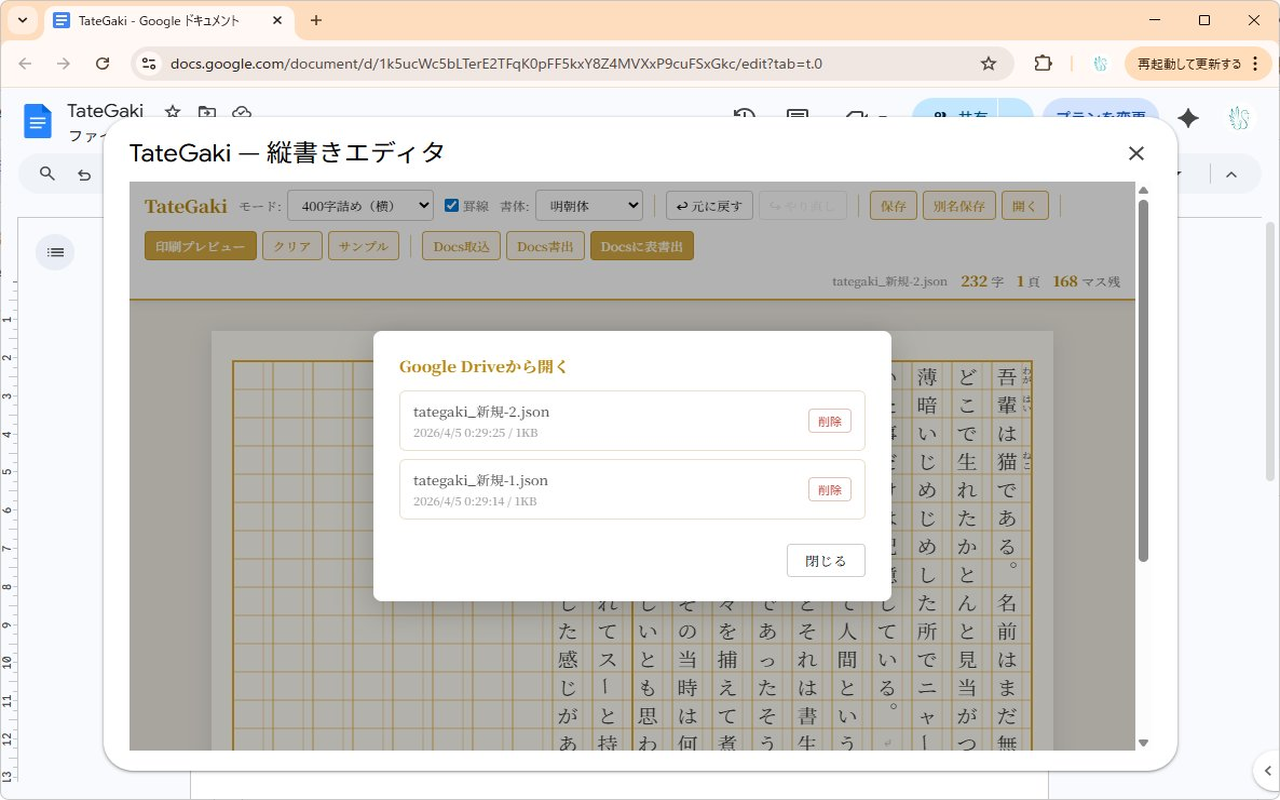The image size is (1280, 800).
Task: Click the 168 マス残 counter
Action: tap(1086, 281)
